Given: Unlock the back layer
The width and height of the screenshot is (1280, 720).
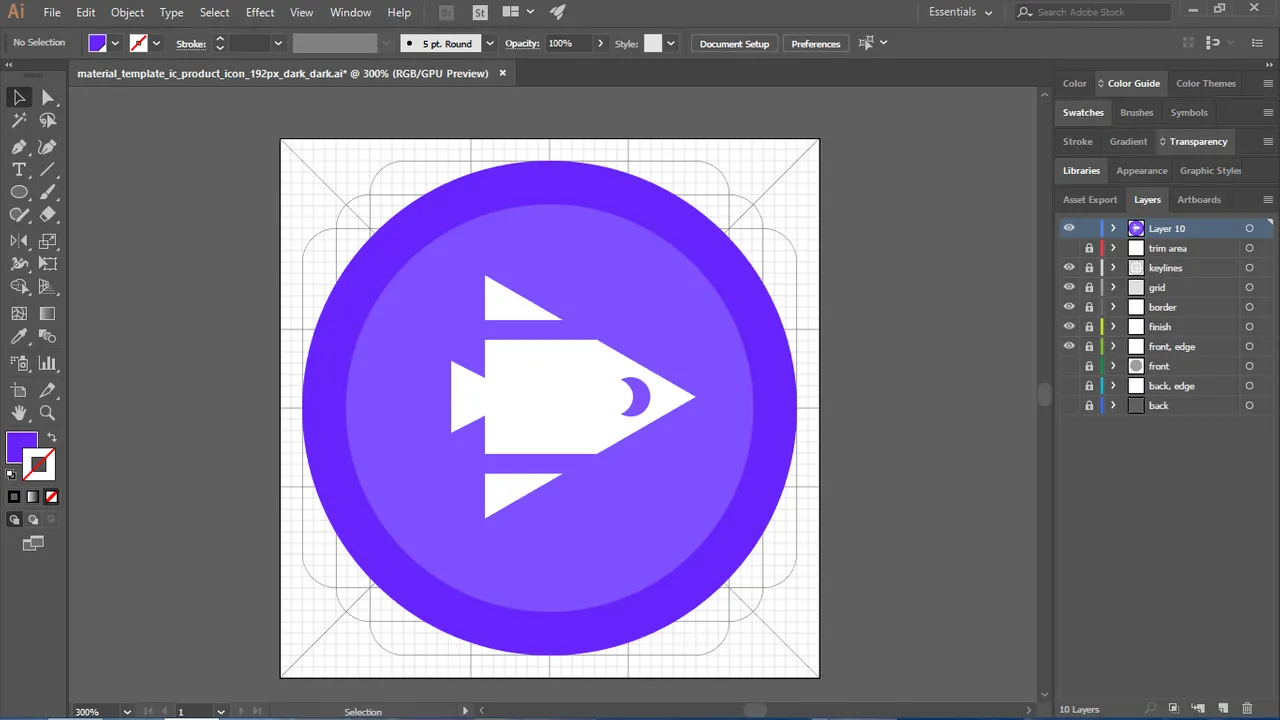Looking at the screenshot, I should [x=1089, y=405].
